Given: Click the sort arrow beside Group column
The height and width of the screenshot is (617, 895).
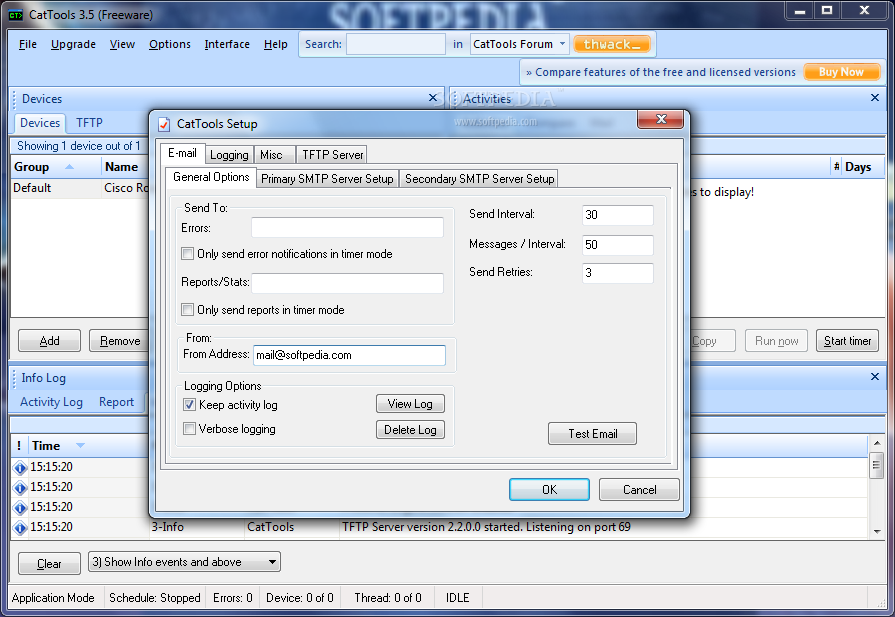Looking at the screenshot, I should click(69, 167).
